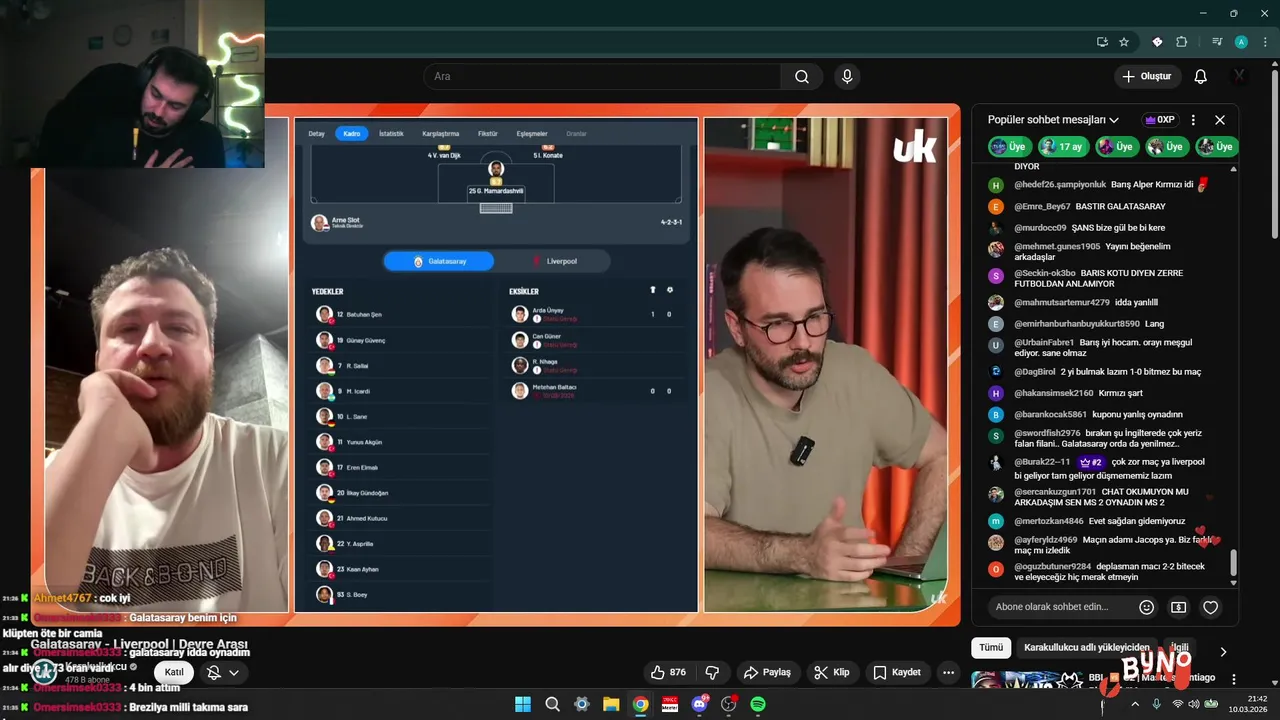Click the tag-shaped extension icon
The image size is (1280, 720).
[x=1157, y=42]
